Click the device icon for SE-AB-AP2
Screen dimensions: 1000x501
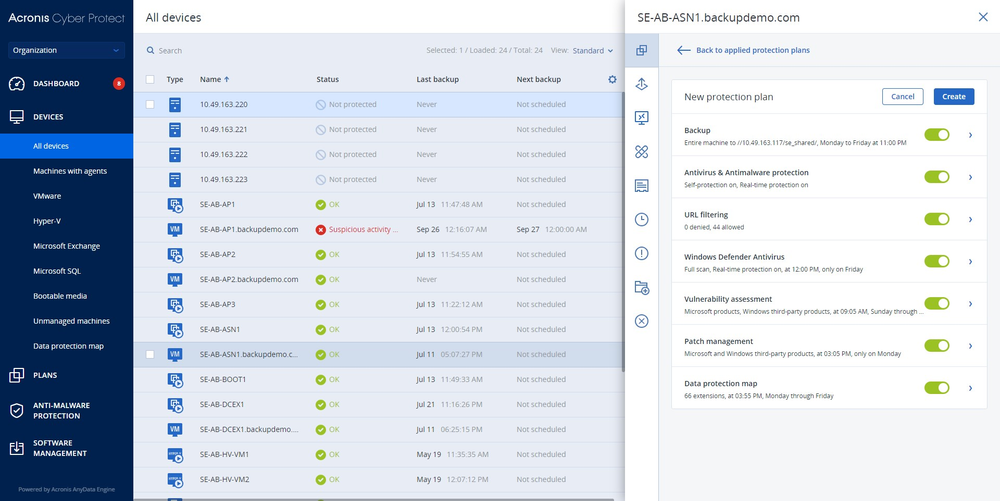(175, 254)
